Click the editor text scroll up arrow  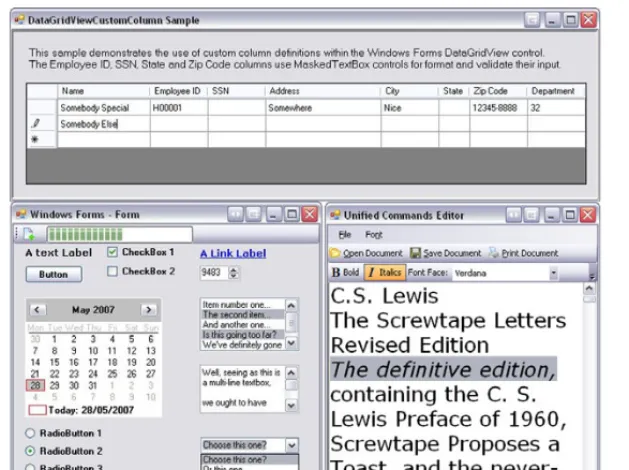589,288
